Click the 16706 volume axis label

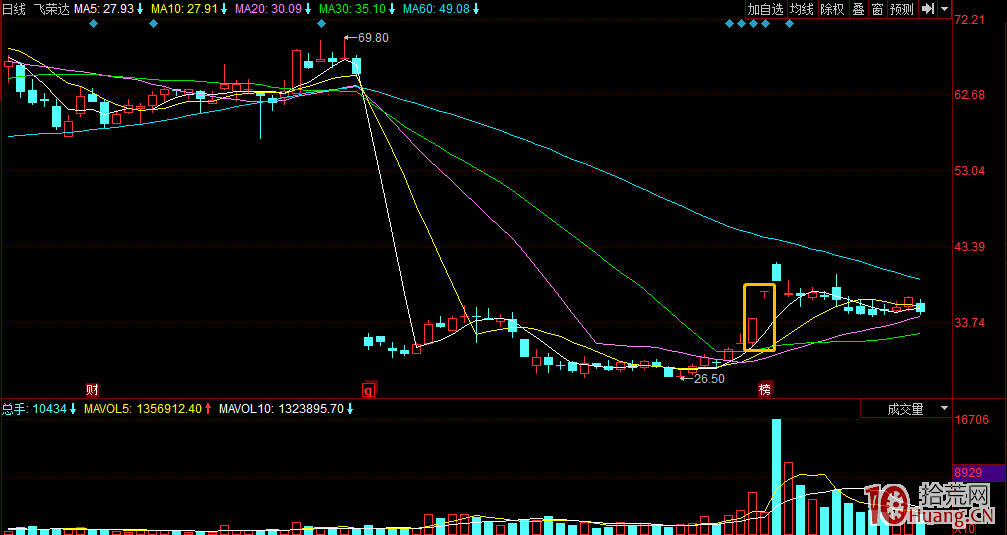(x=971, y=420)
